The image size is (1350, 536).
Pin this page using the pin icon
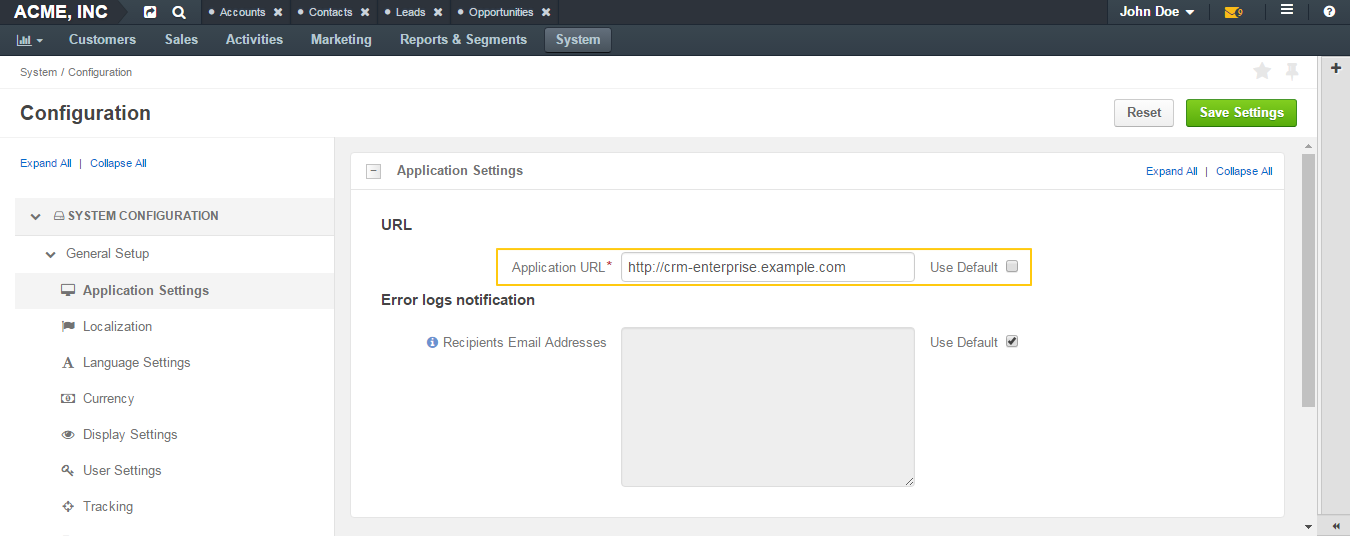1292,71
